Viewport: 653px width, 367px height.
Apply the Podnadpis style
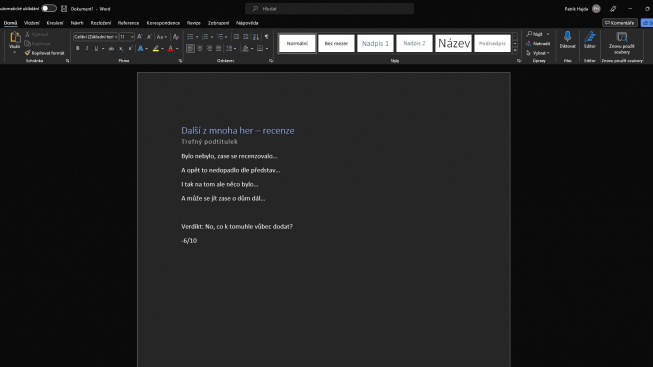[x=492, y=43]
